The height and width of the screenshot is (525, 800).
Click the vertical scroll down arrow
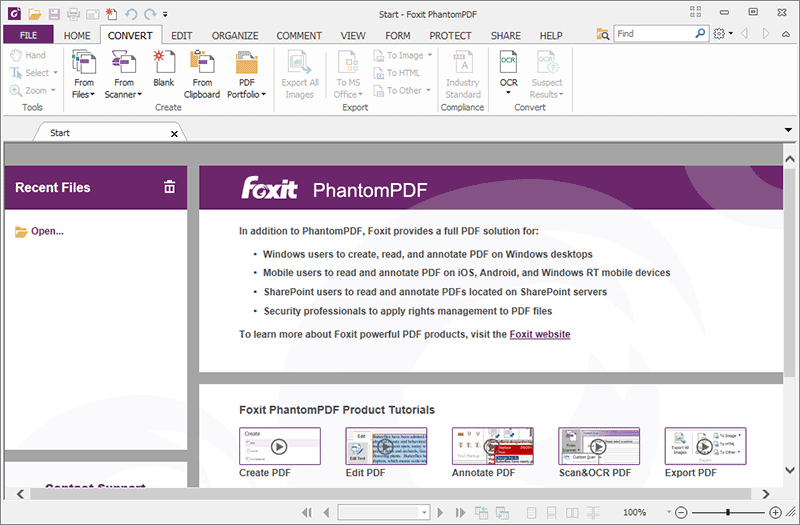pos(790,470)
